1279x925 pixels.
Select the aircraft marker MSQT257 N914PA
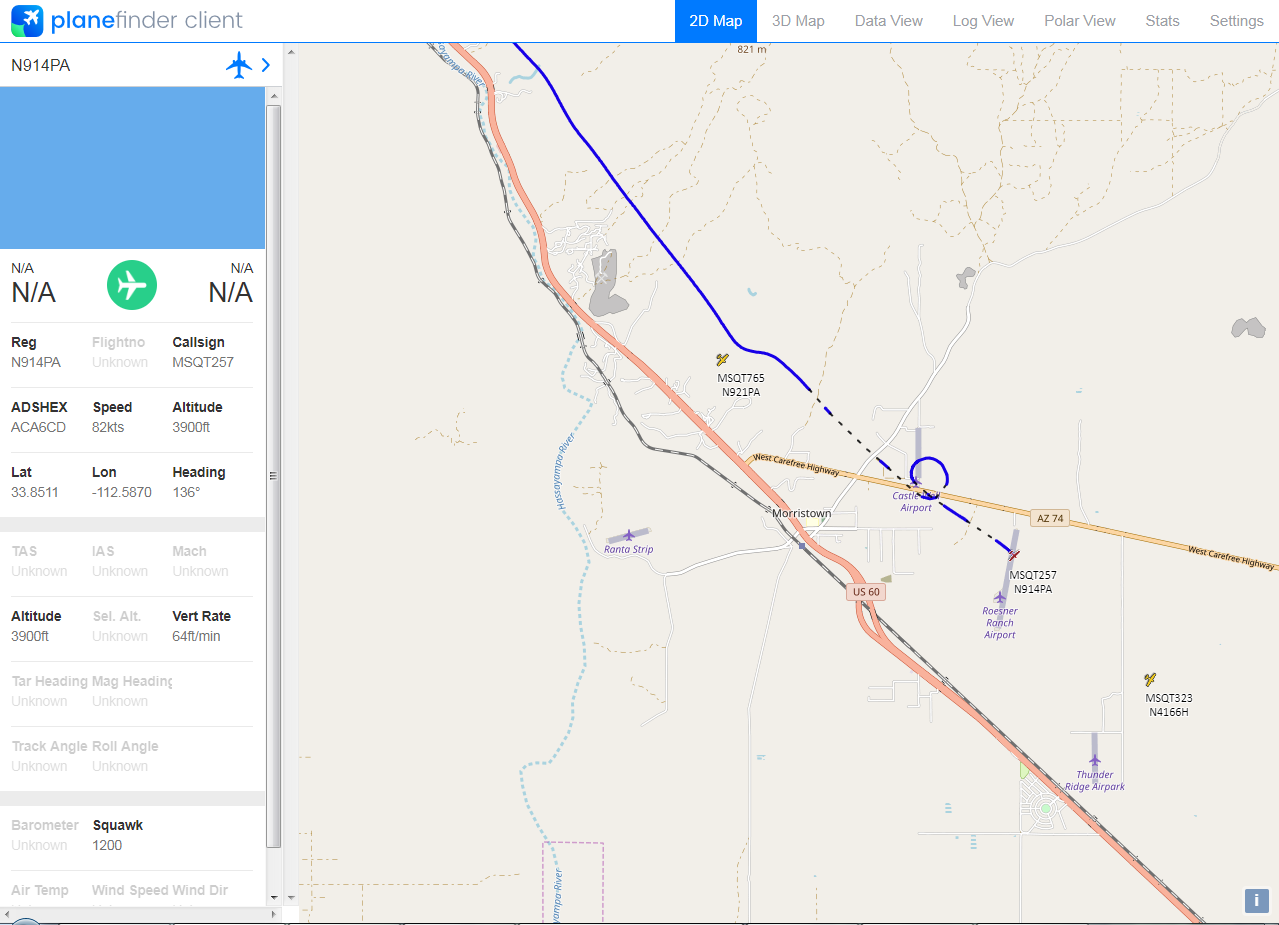tap(1014, 554)
